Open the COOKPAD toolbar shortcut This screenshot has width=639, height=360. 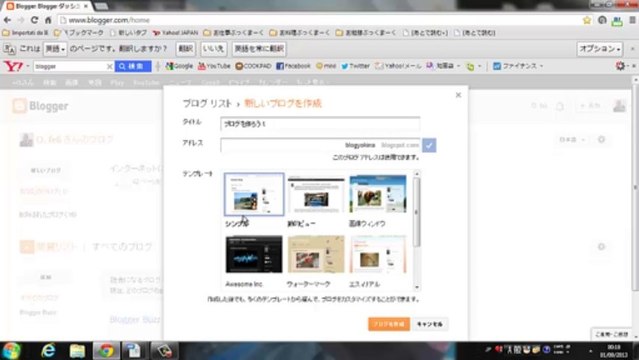pyautogui.click(x=253, y=66)
